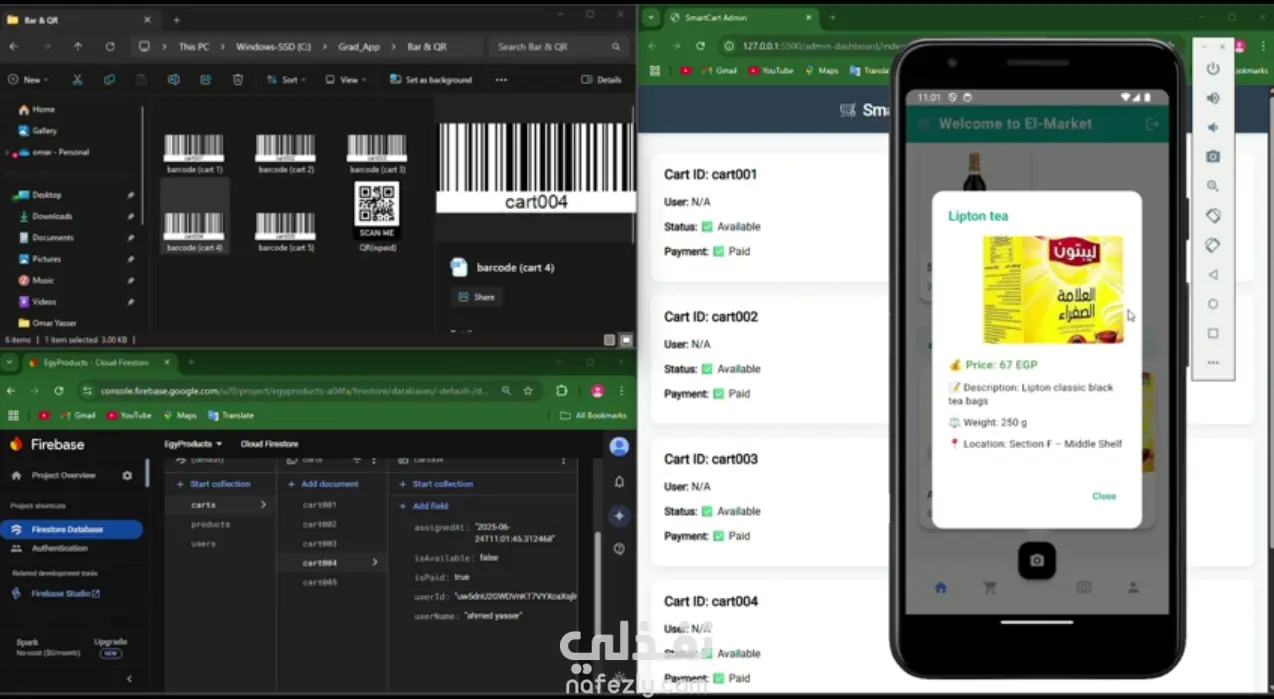Click the Cut icon in File Explorer toolbar

coord(77,80)
